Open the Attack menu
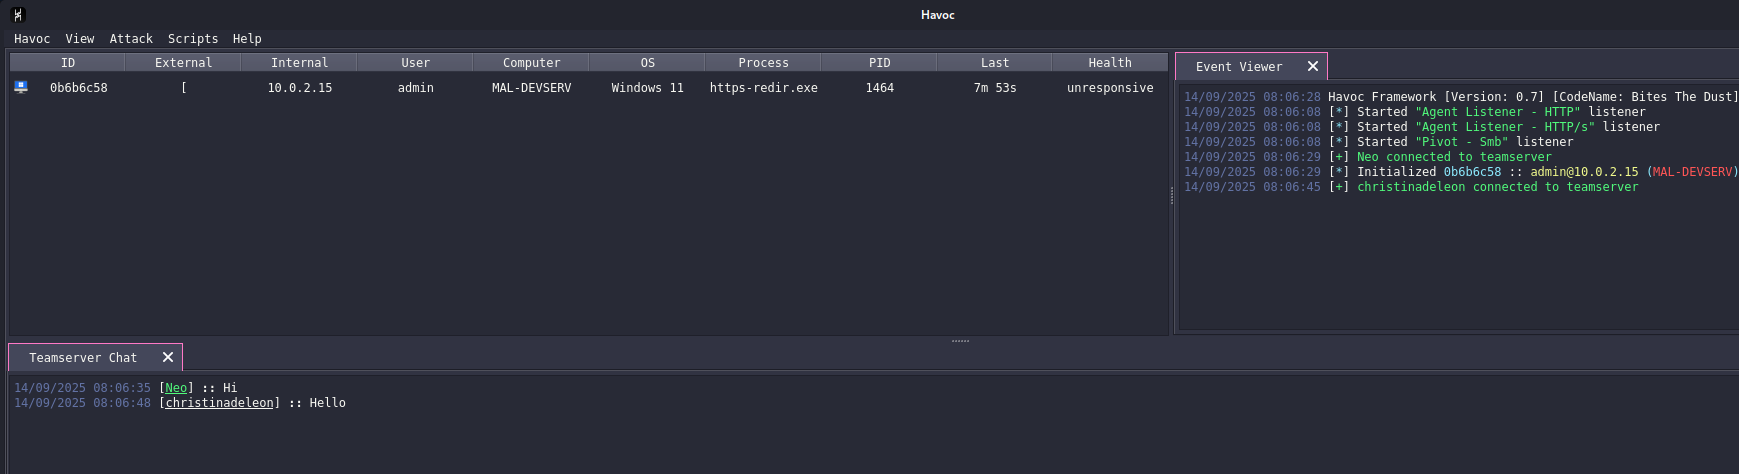1739x474 pixels. (131, 39)
